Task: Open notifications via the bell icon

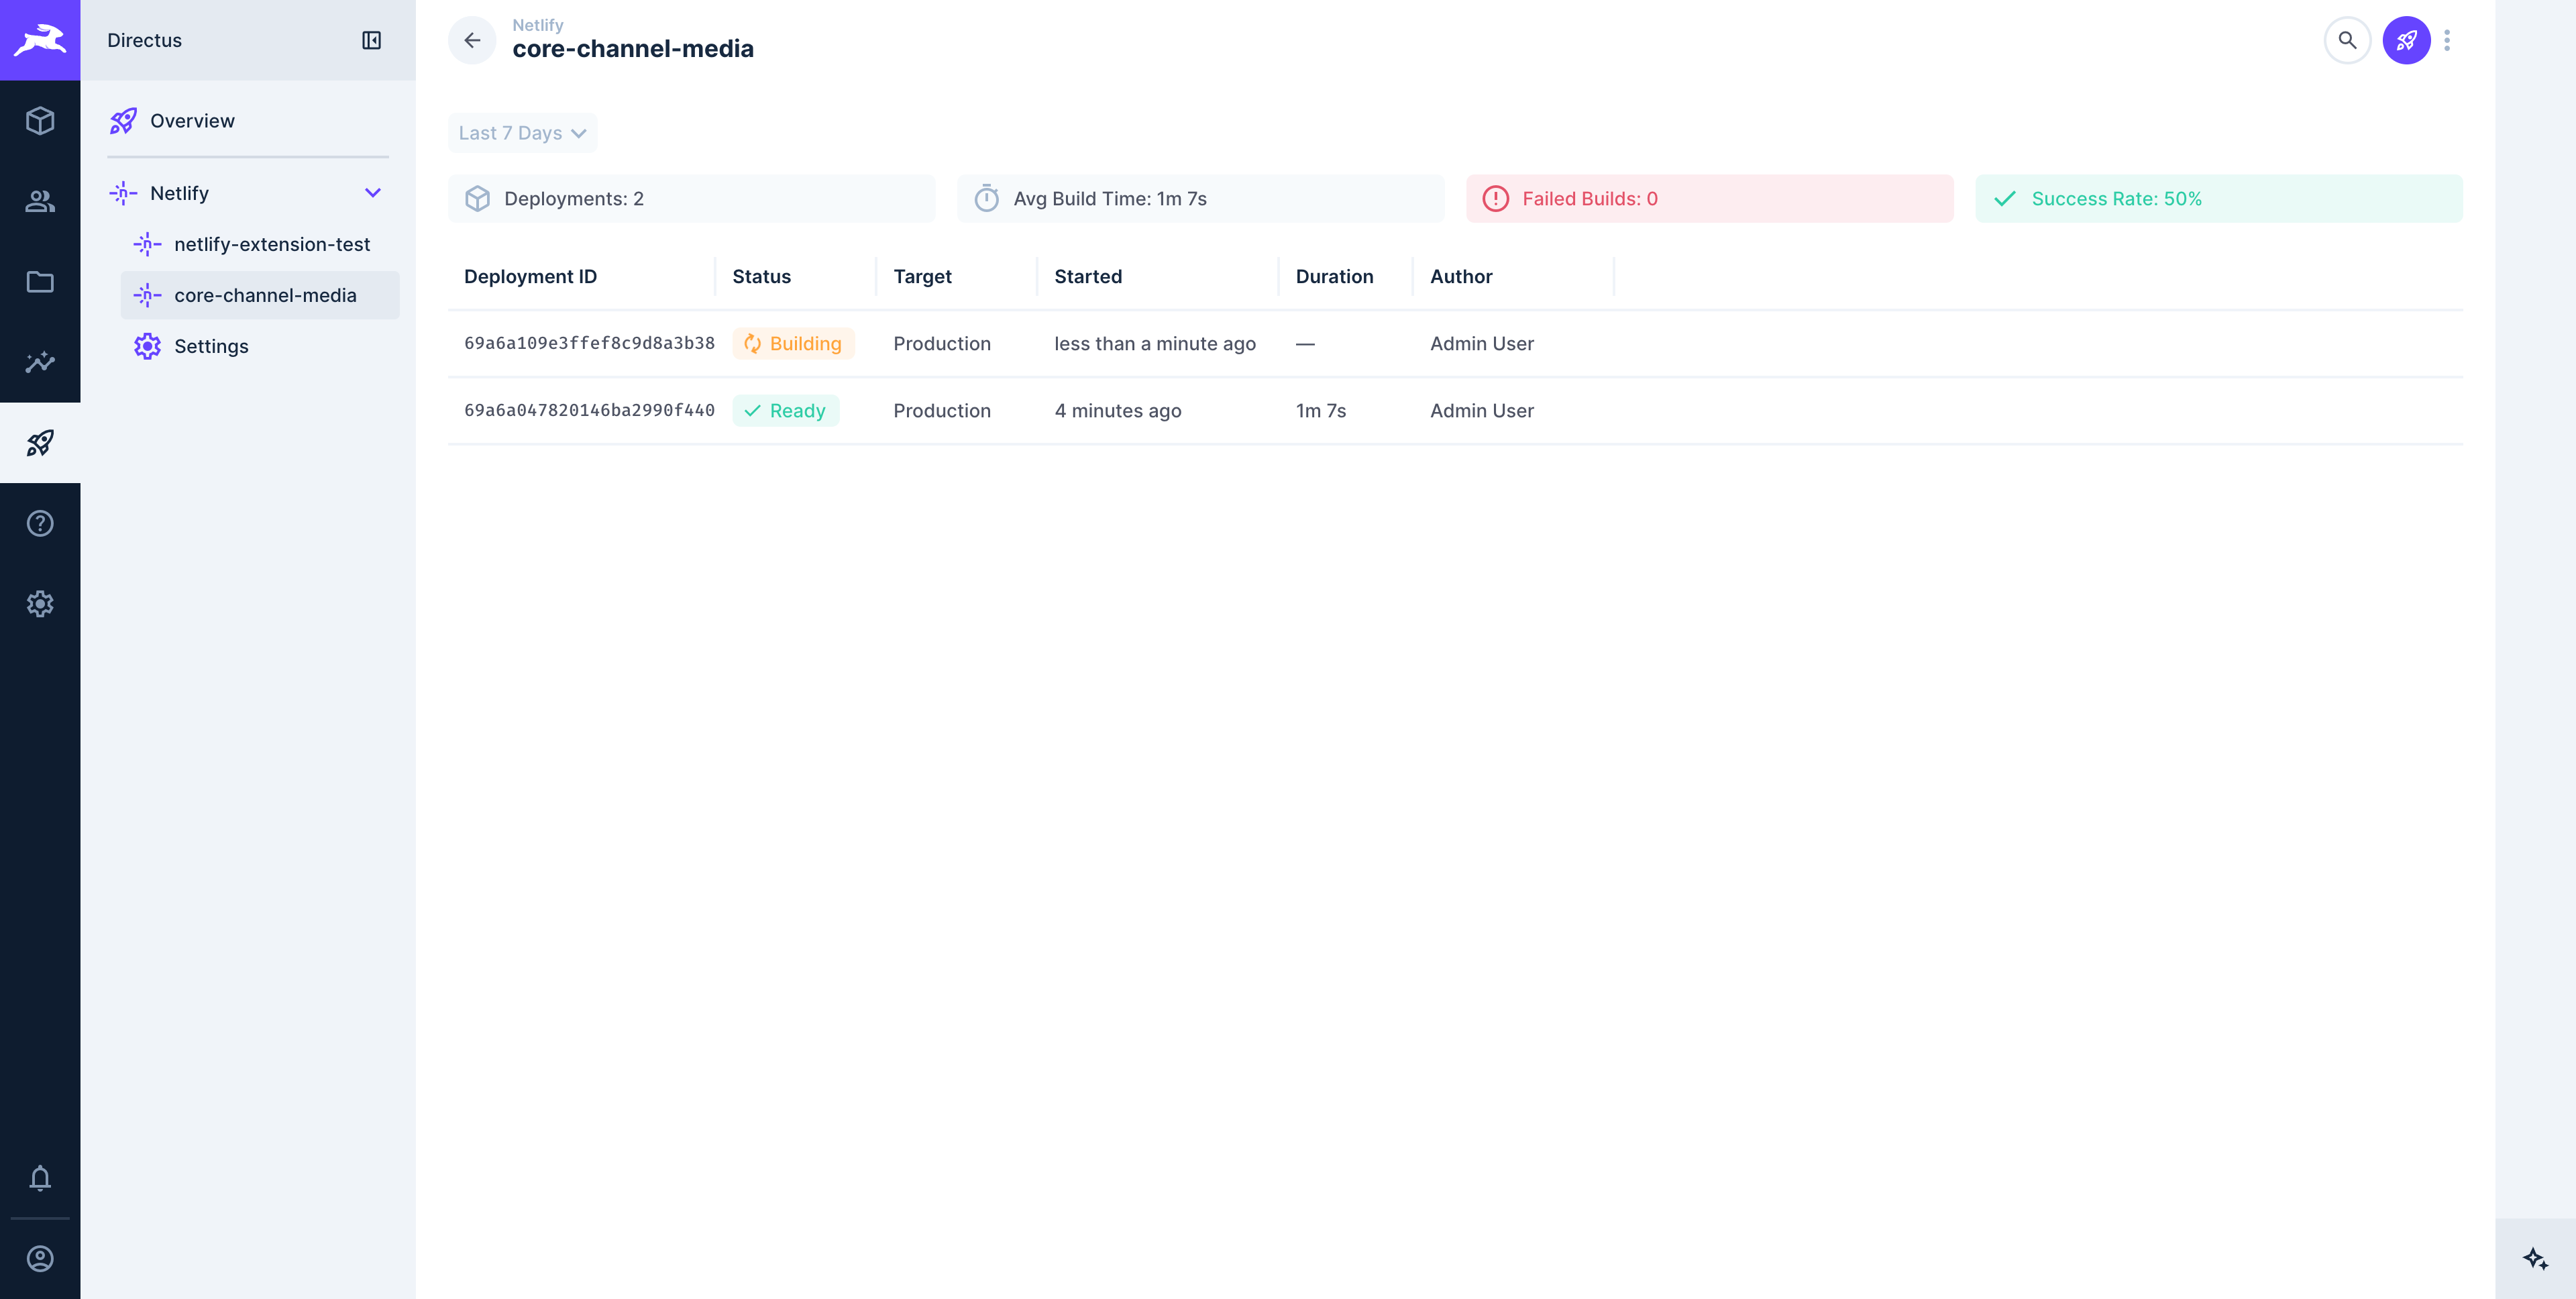Action: (x=40, y=1179)
